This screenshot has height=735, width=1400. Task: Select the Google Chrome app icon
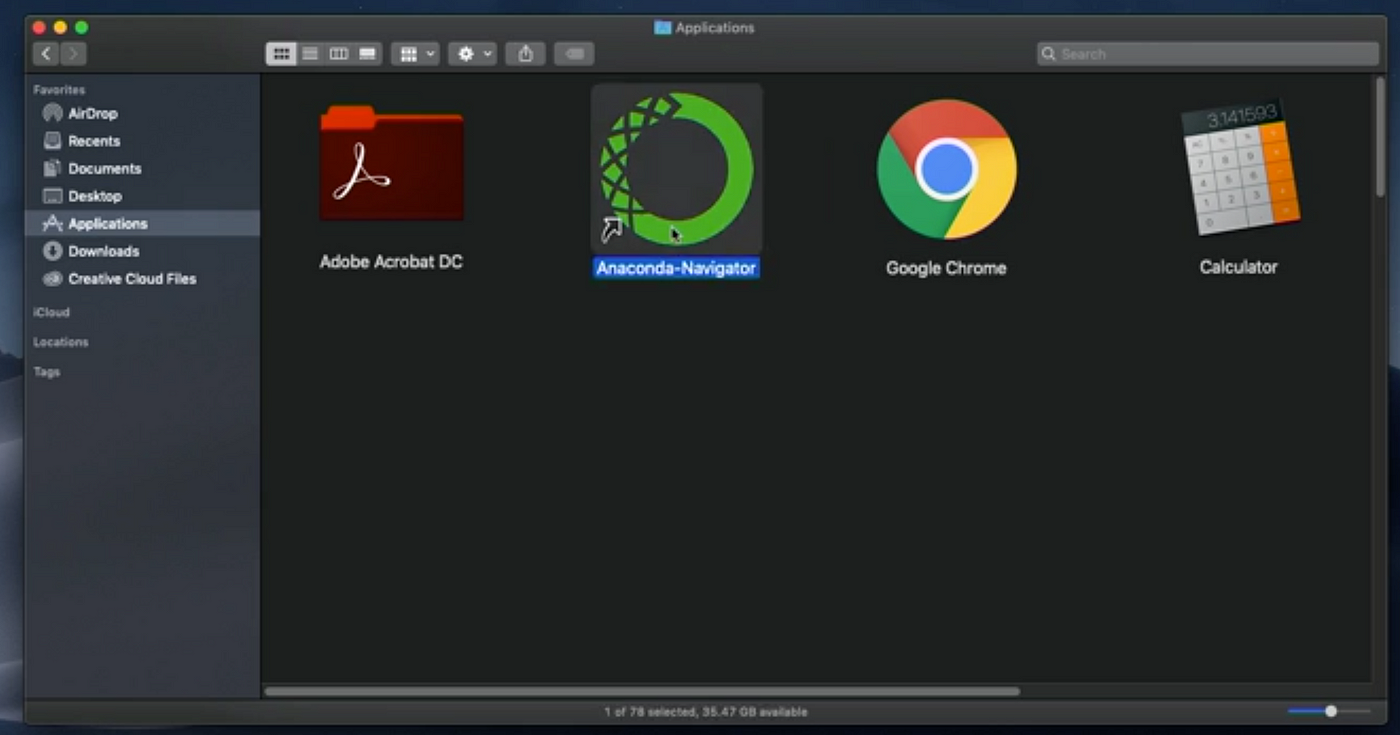coord(946,169)
